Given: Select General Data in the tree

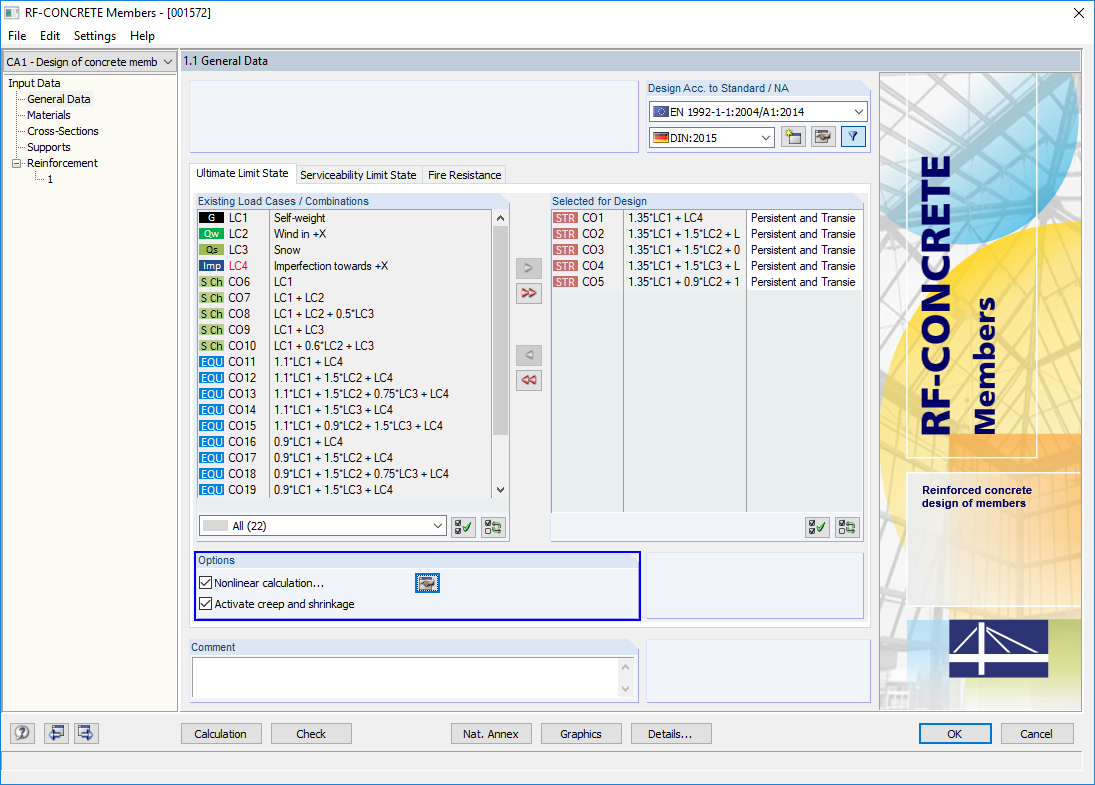Looking at the screenshot, I should pos(59,99).
